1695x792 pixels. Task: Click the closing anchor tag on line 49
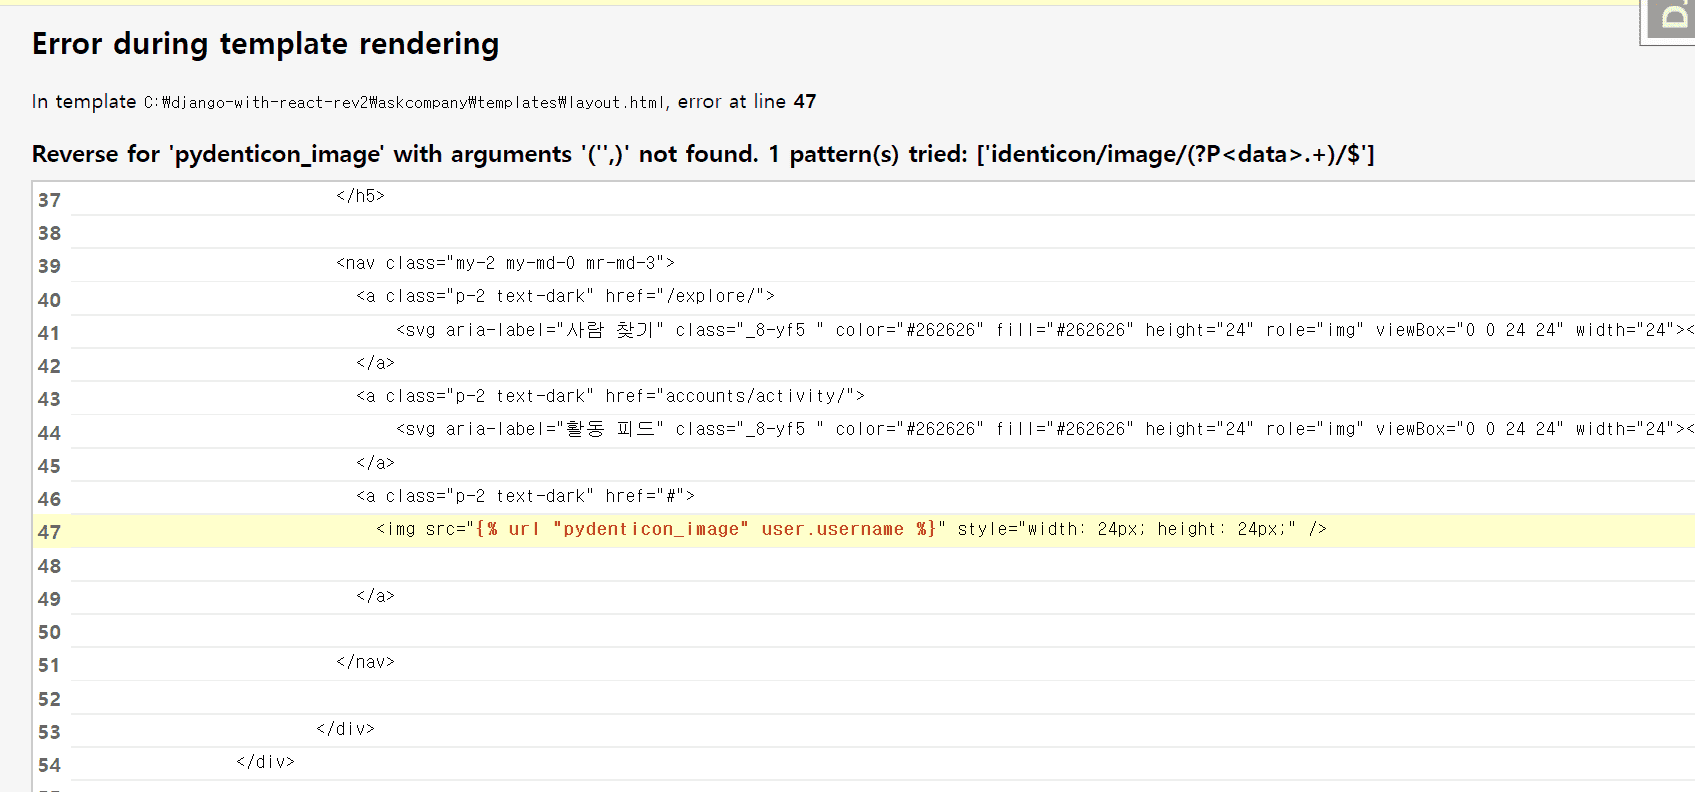(x=375, y=596)
